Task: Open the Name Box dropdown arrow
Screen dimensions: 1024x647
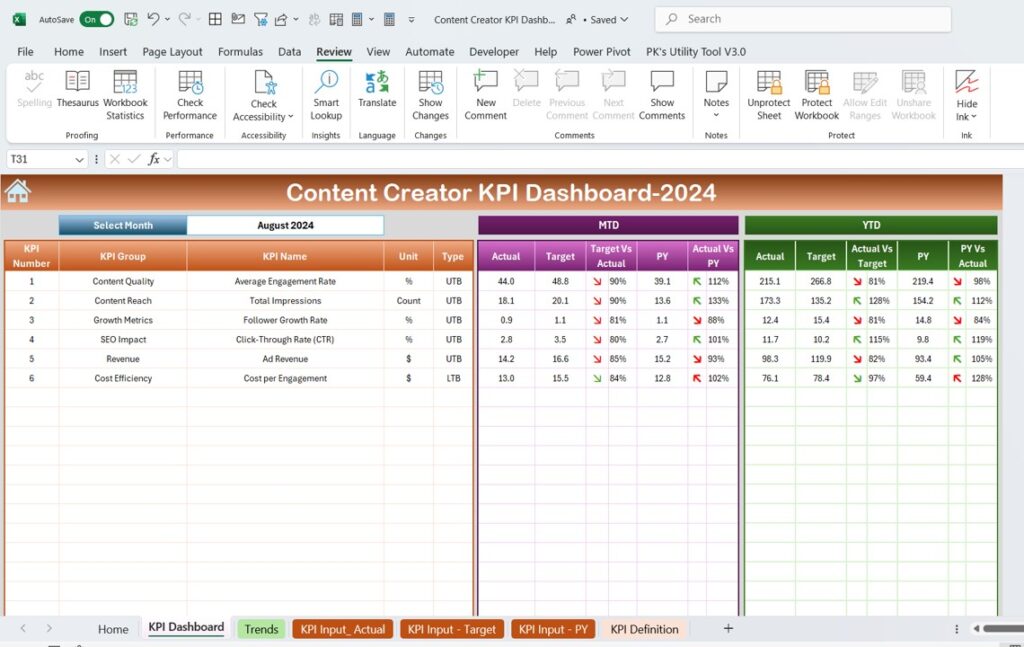Action: click(x=79, y=159)
